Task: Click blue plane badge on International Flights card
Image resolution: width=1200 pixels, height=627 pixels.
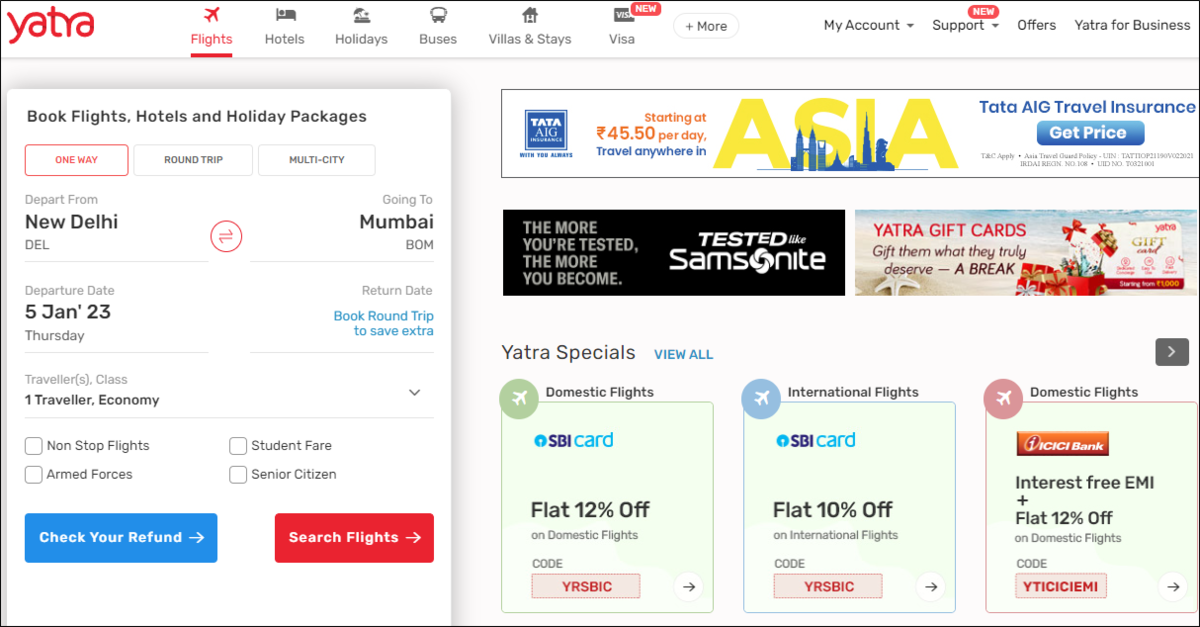Action: (760, 398)
